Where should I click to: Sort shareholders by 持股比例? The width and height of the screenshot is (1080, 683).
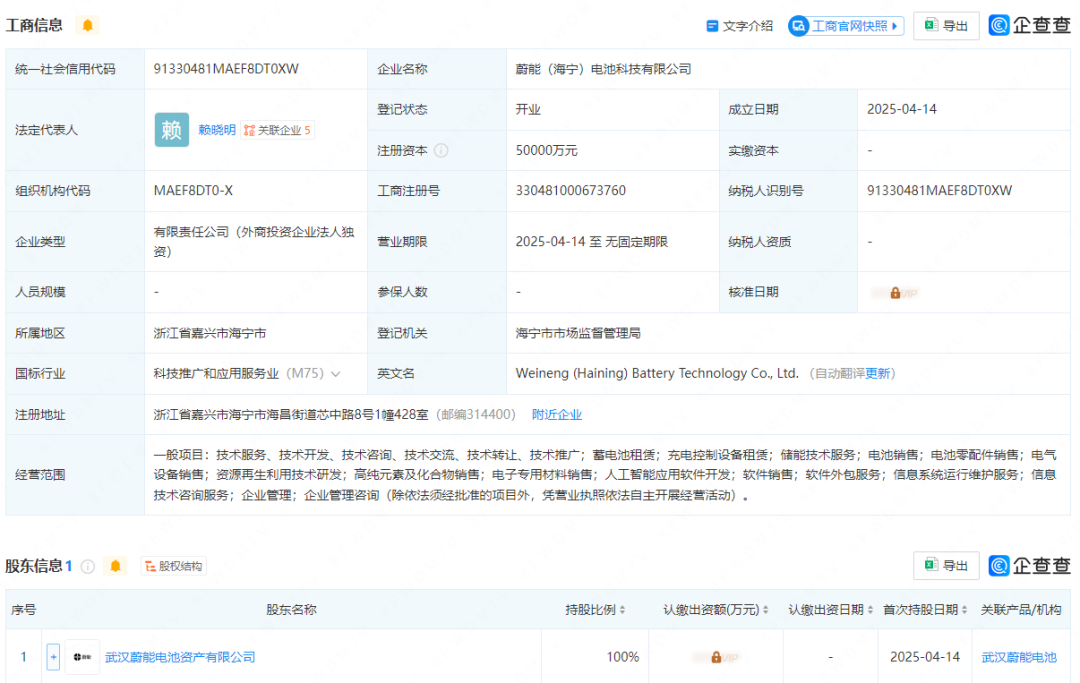coord(596,609)
